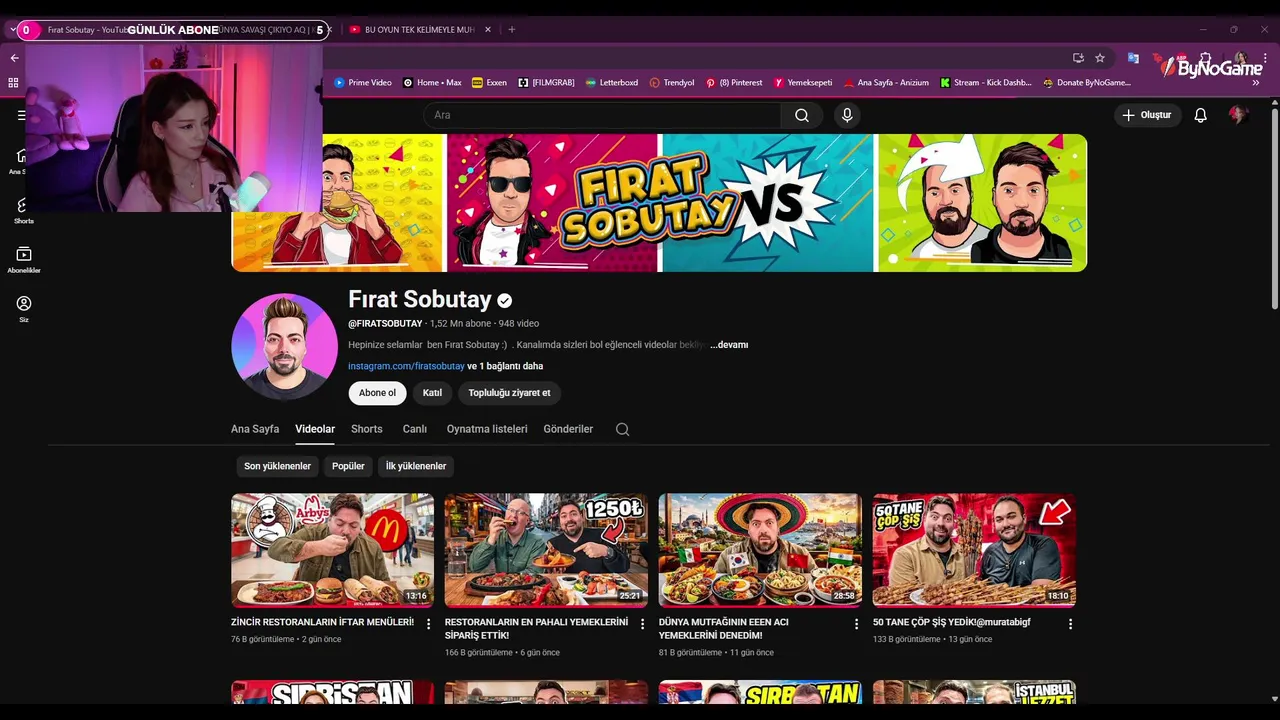
Task: Open the Yemeksepeti bookmark
Action: [803, 83]
